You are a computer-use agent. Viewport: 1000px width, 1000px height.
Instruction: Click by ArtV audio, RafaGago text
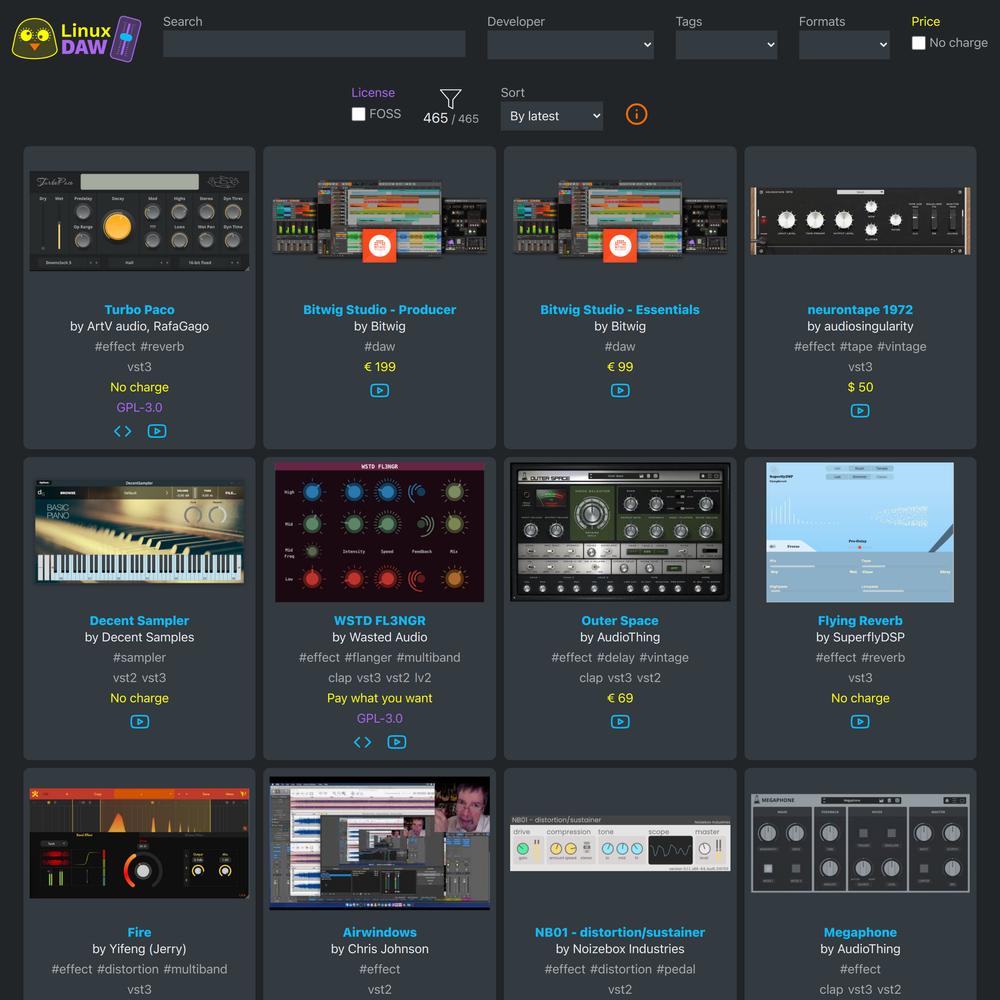139,326
